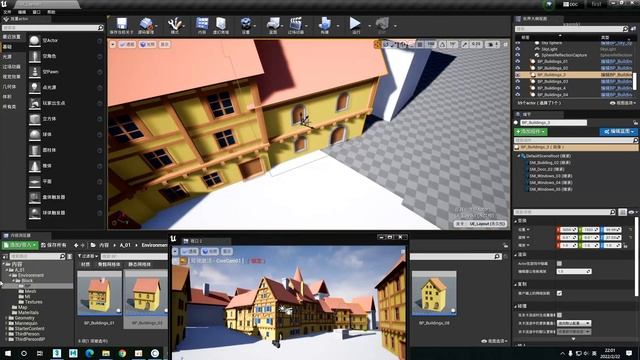Open Source Control toolbar icon
The image size is (640, 360).
pyautogui.click(x=146, y=23)
